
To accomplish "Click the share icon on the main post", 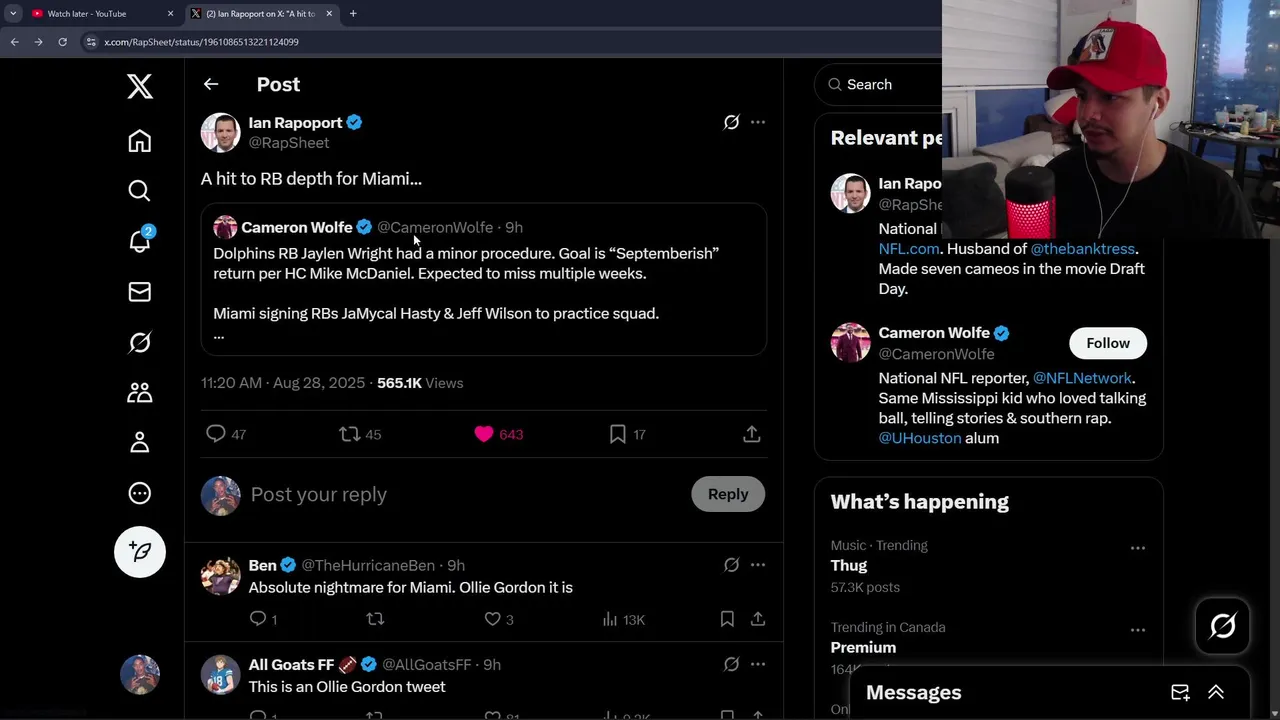I will click(752, 434).
